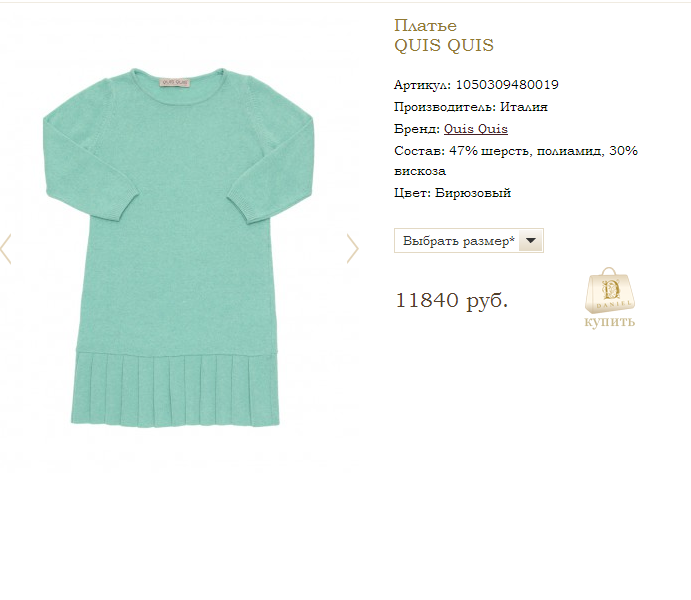Click the QUIS QUIS heading text
Image resolution: width=691 pixels, height=600 pixels.
pos(444,45)
